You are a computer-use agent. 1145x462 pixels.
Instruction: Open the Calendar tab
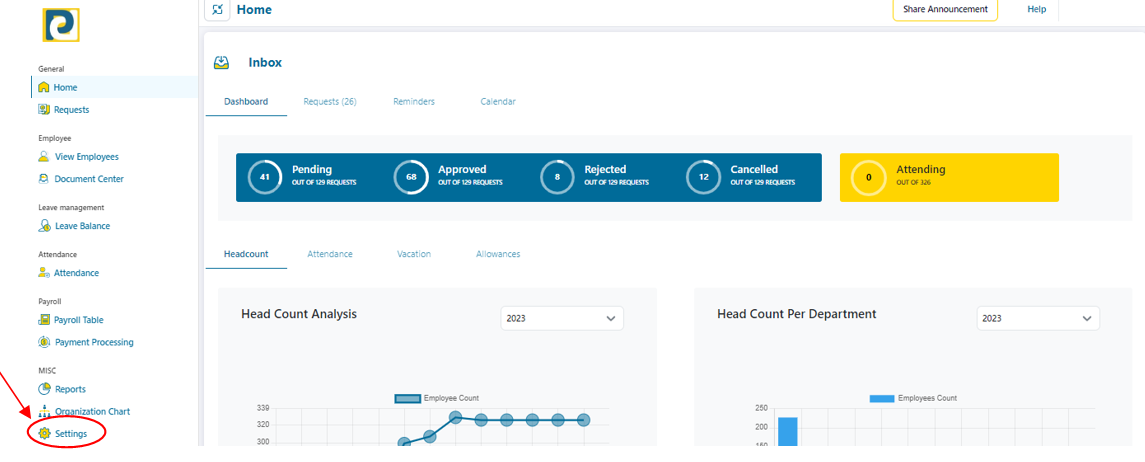[498, 102]
